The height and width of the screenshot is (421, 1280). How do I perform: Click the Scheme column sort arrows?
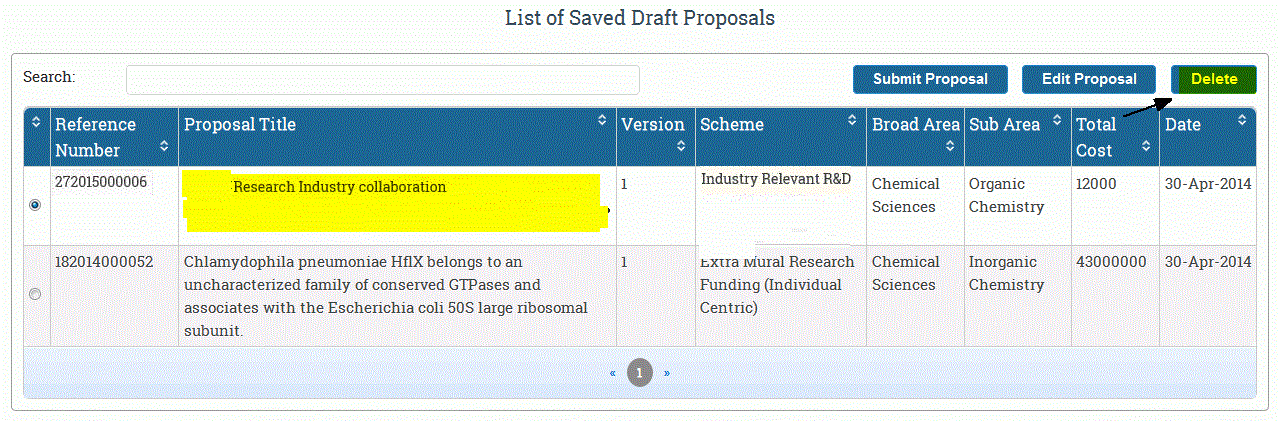851,120
